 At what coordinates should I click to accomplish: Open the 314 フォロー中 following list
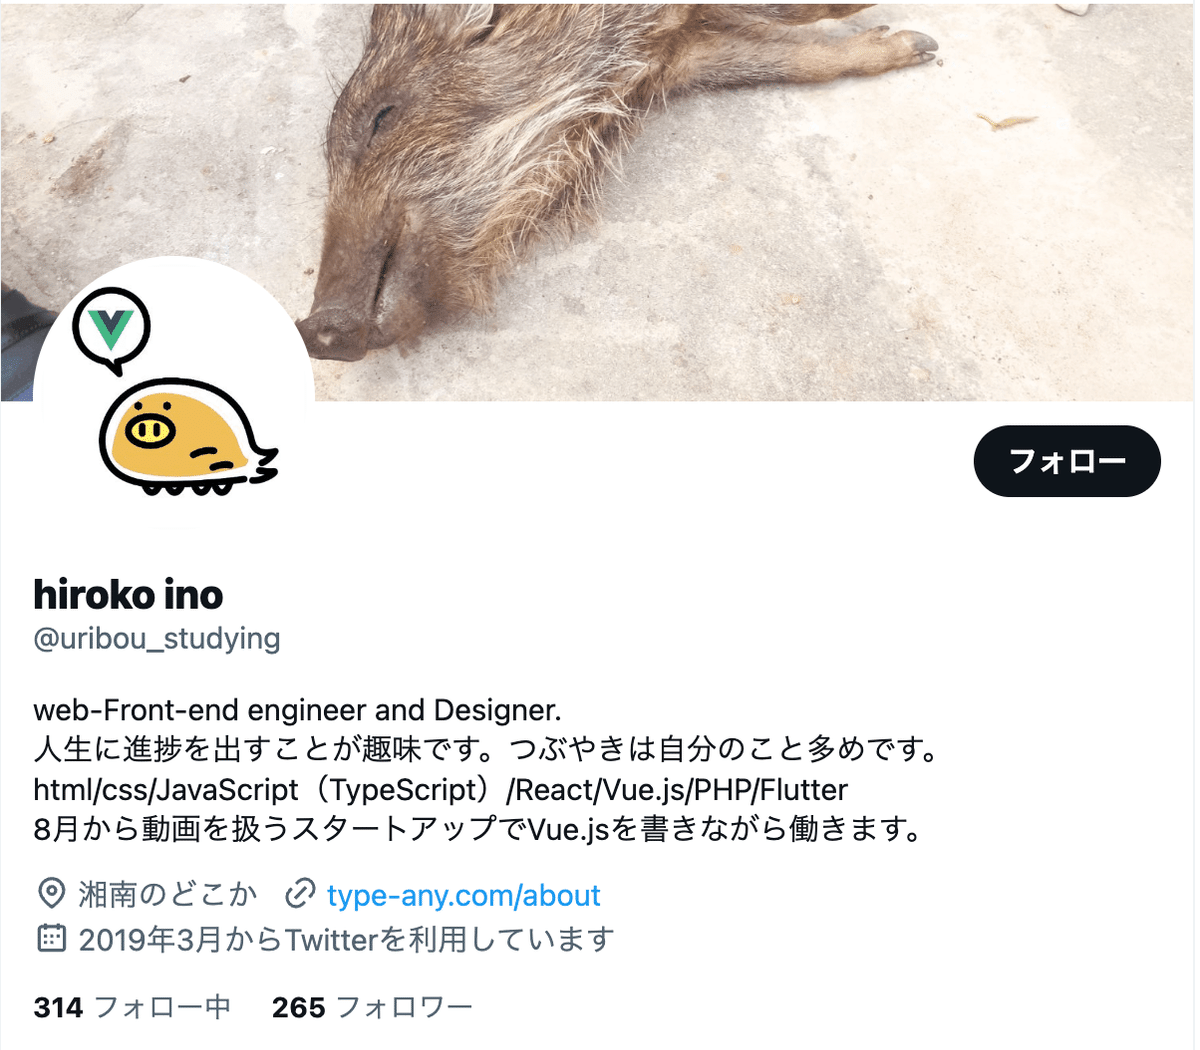pyautogui.click(x=132, y=1006)
